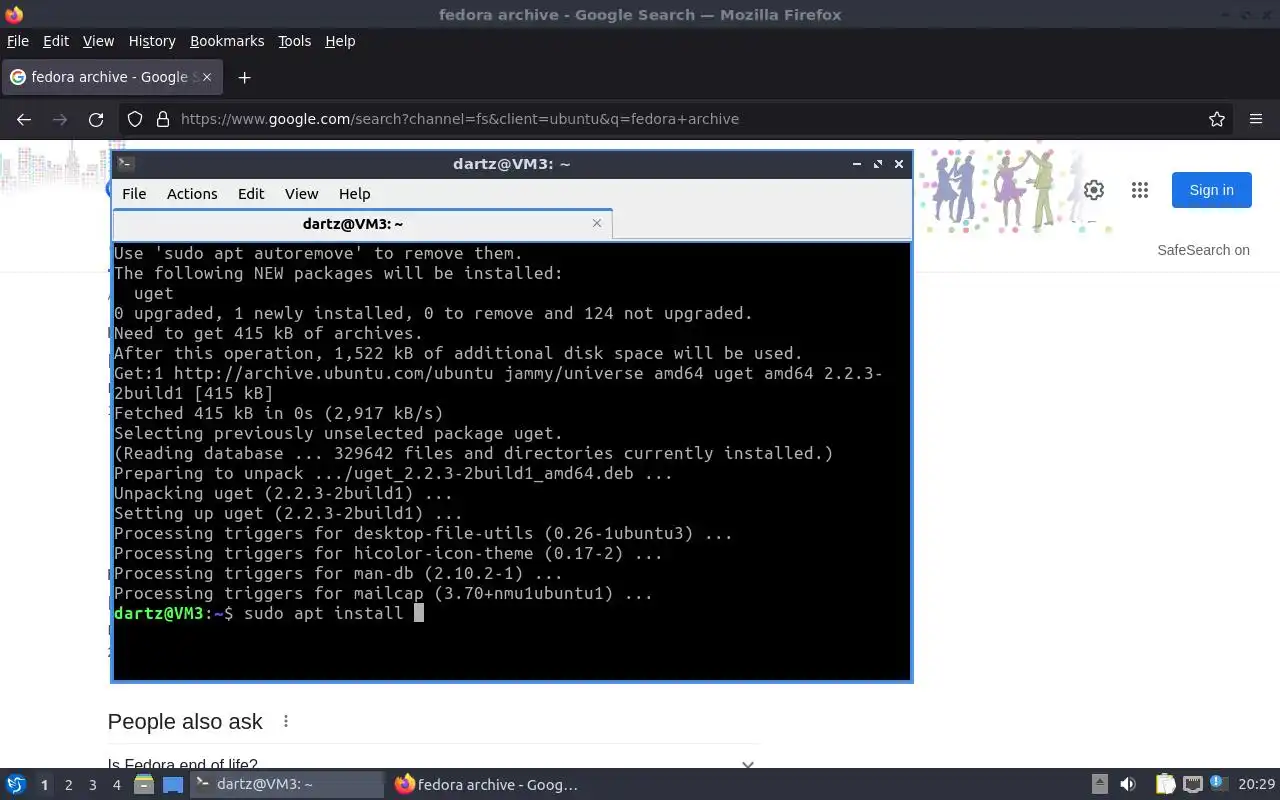The height and width of the screenshot is (800, 1280).
Task: Click the 'Unpacking uget (2.2.3-2build1)' line
Action: 283,493
